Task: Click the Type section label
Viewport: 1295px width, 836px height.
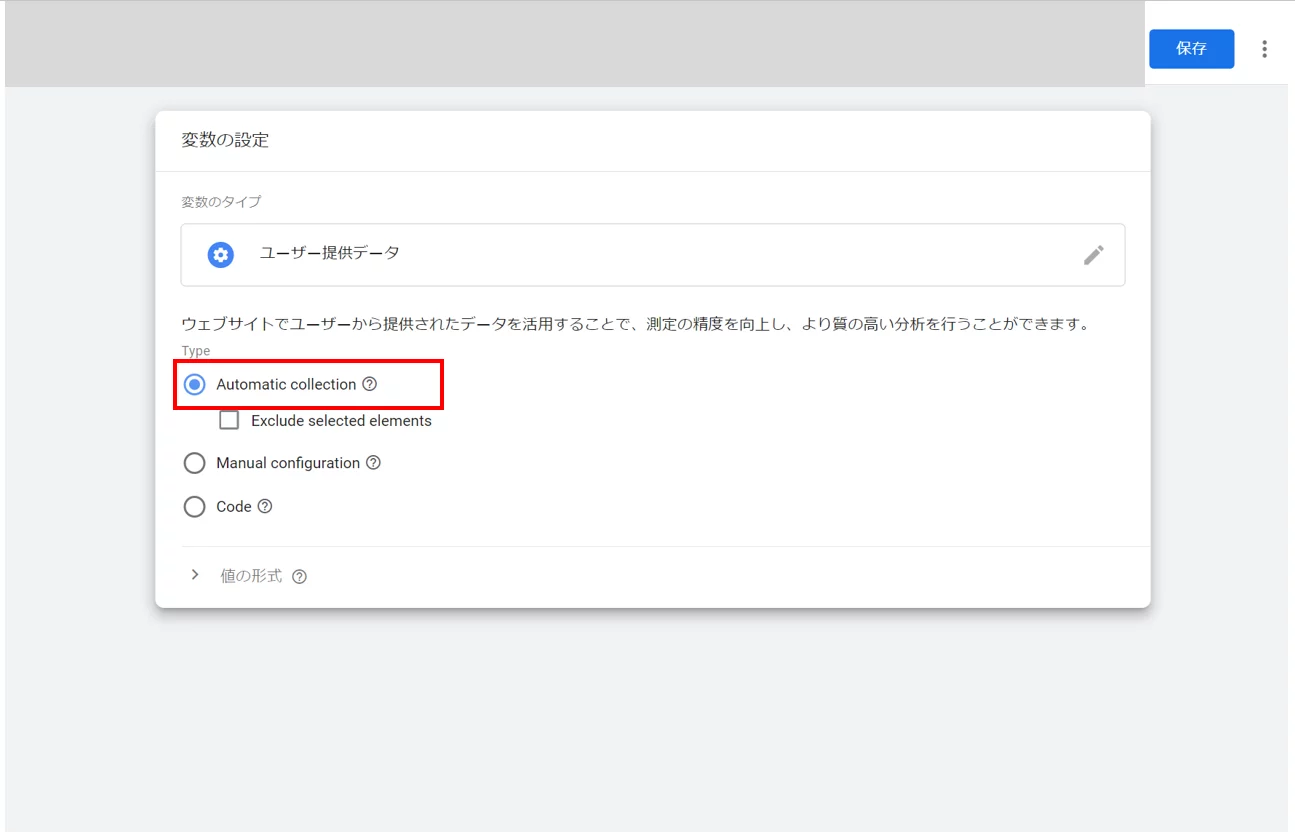Action: pos(196,350)
